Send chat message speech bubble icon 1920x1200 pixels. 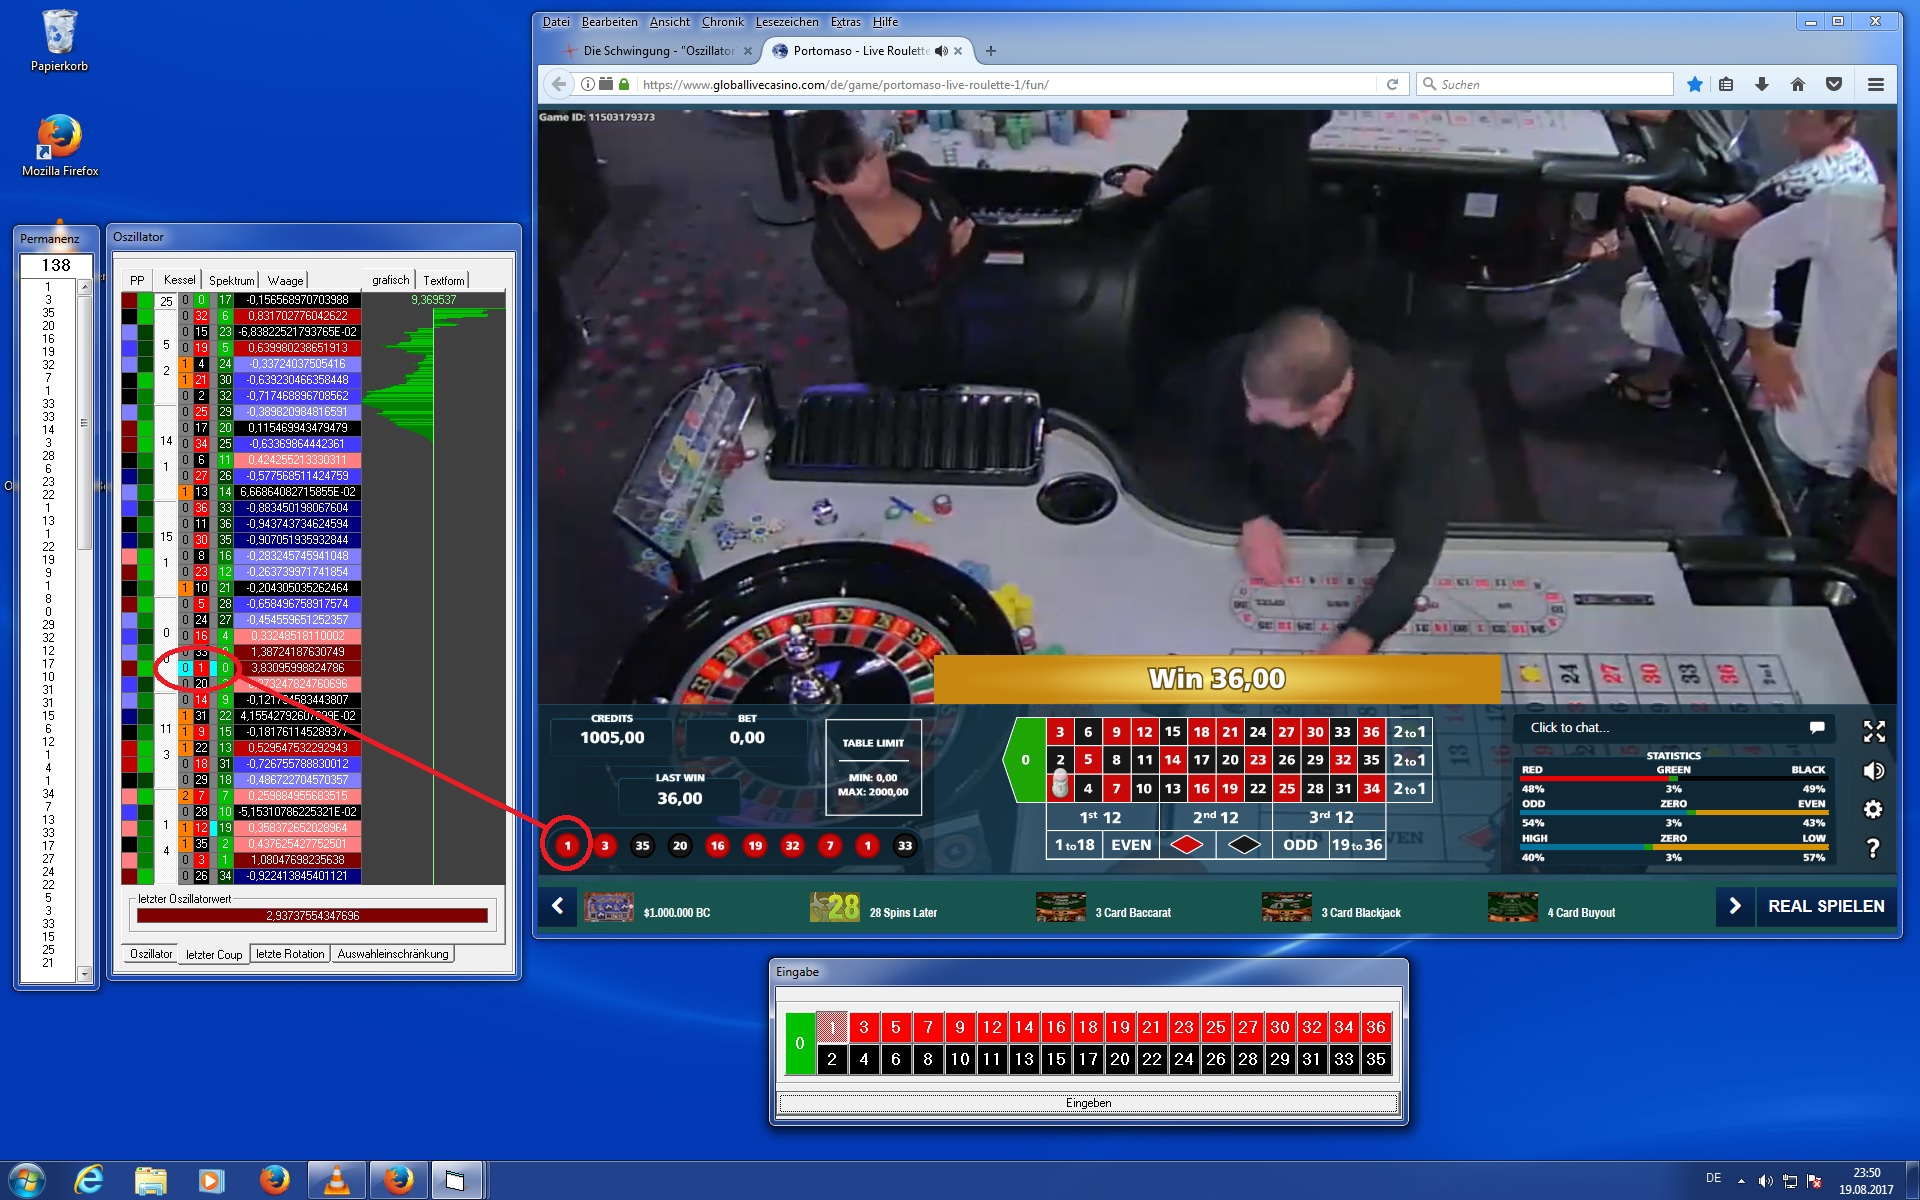point(1817,728)
